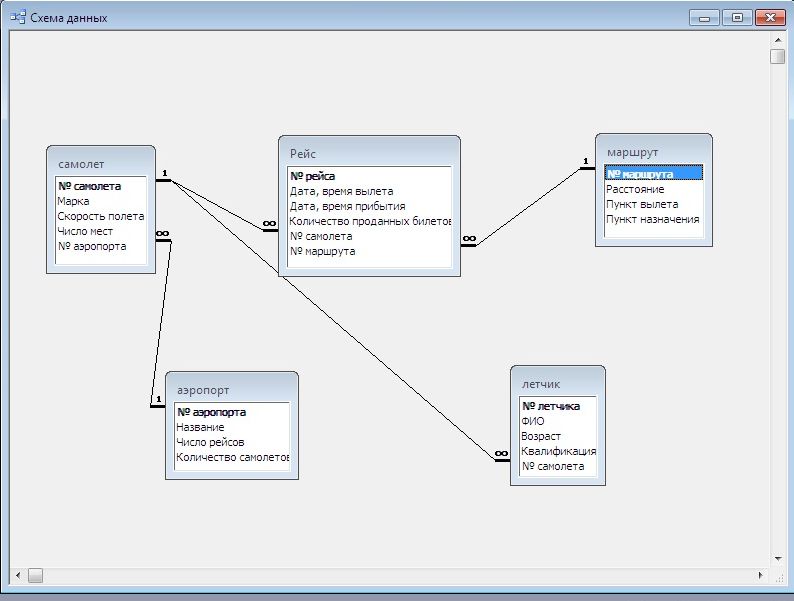Click the horizontal scrollbar left arrow

click(x=18, y=575)
